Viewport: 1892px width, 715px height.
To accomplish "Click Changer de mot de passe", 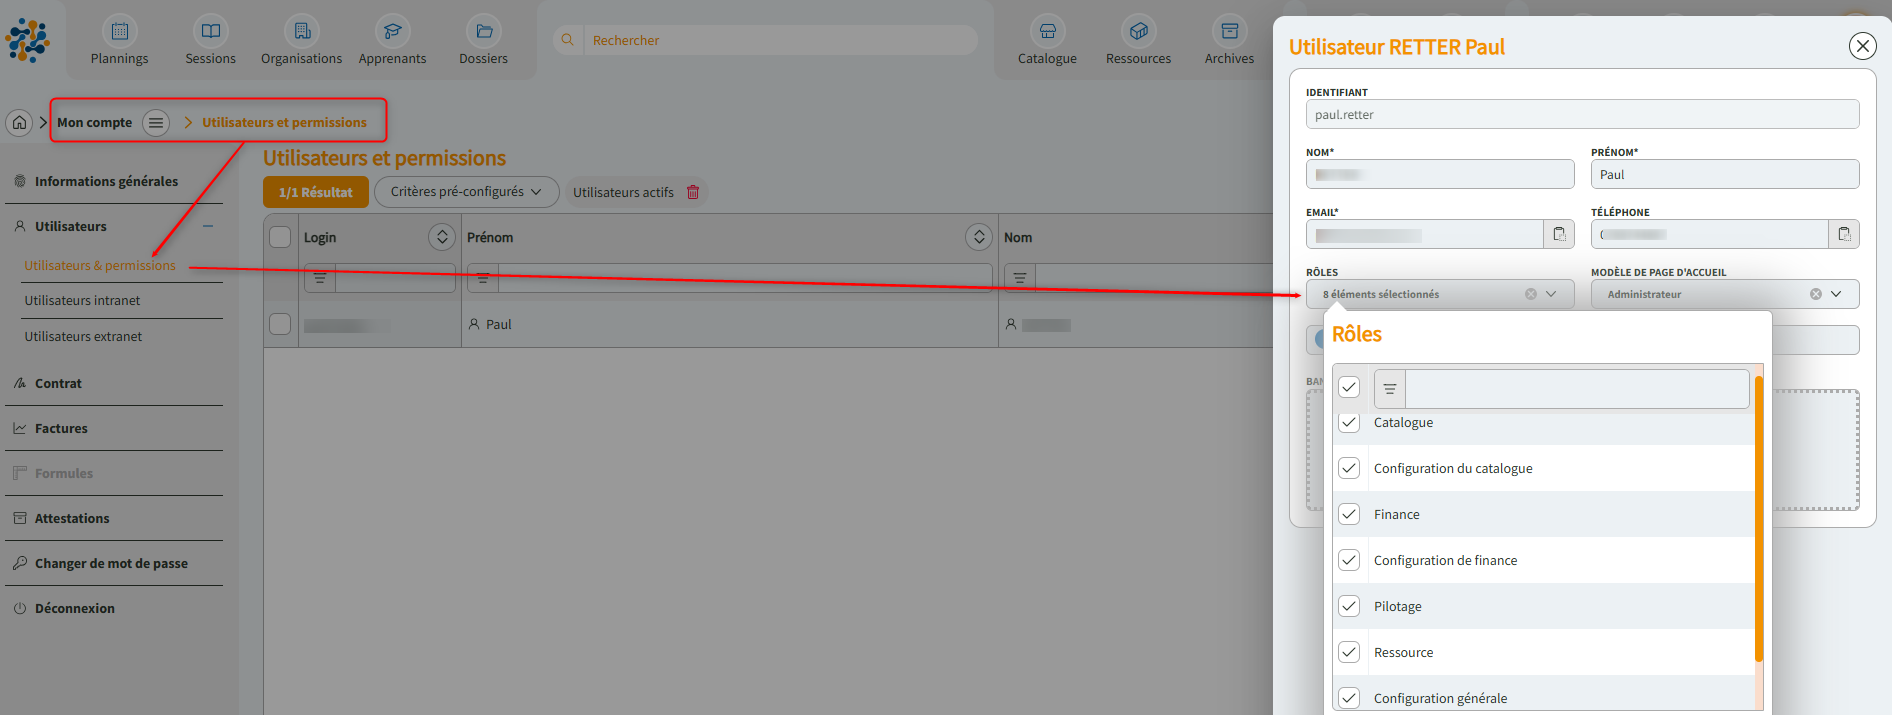I will click(x=111, y=563).
